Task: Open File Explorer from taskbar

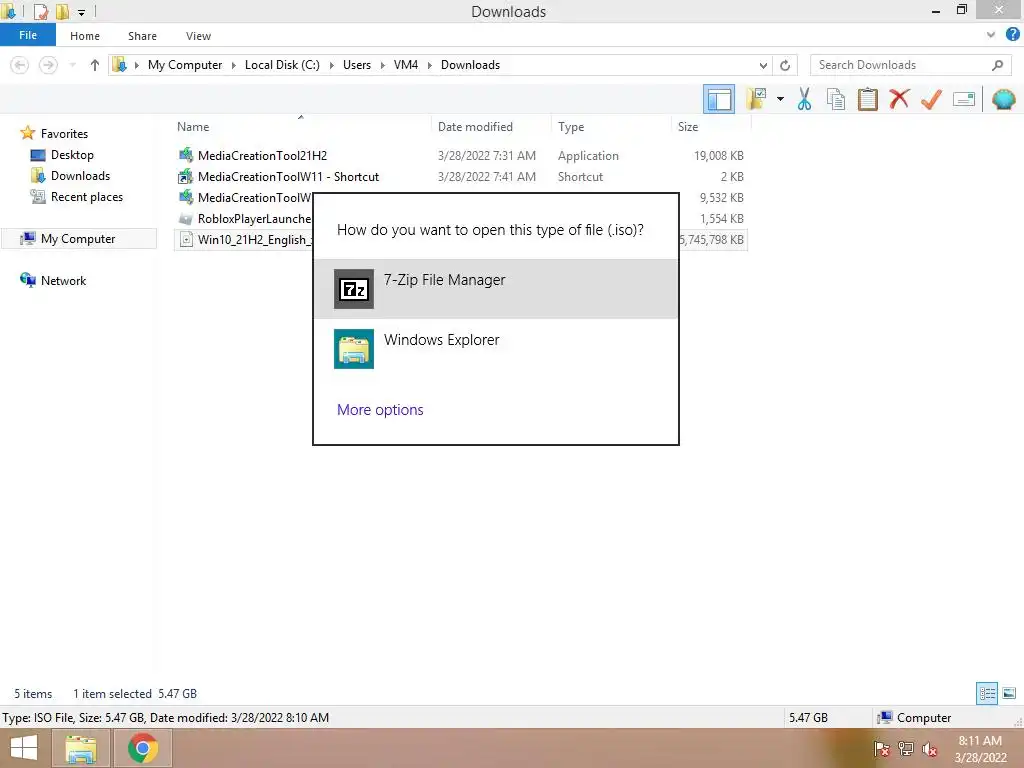Action: pyautogui.click(x=80, y=748)
